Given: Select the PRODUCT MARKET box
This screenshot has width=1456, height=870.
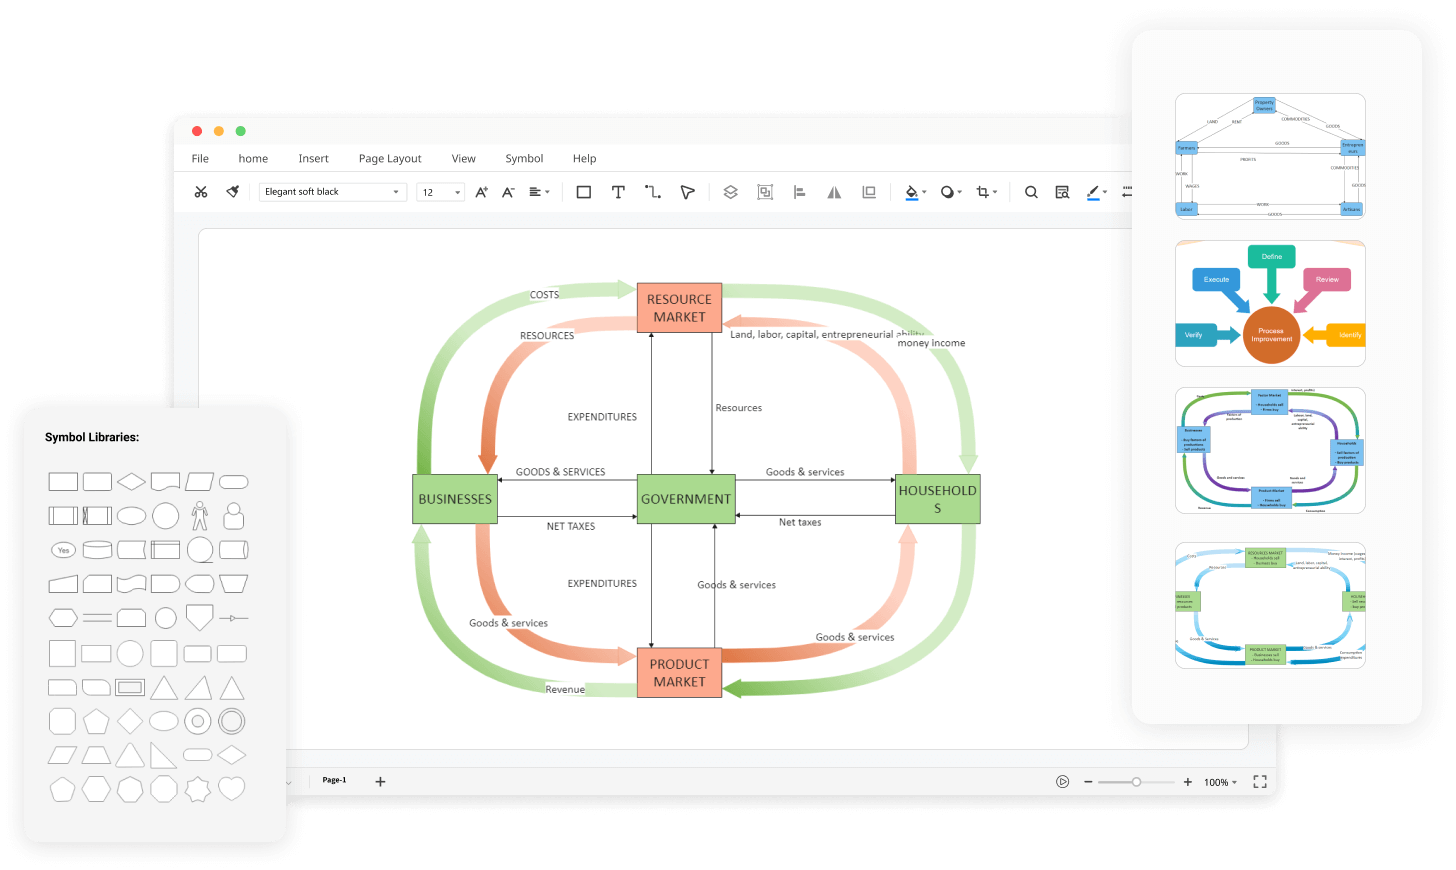Looking at the screenshot, I should tap(679, 672).
